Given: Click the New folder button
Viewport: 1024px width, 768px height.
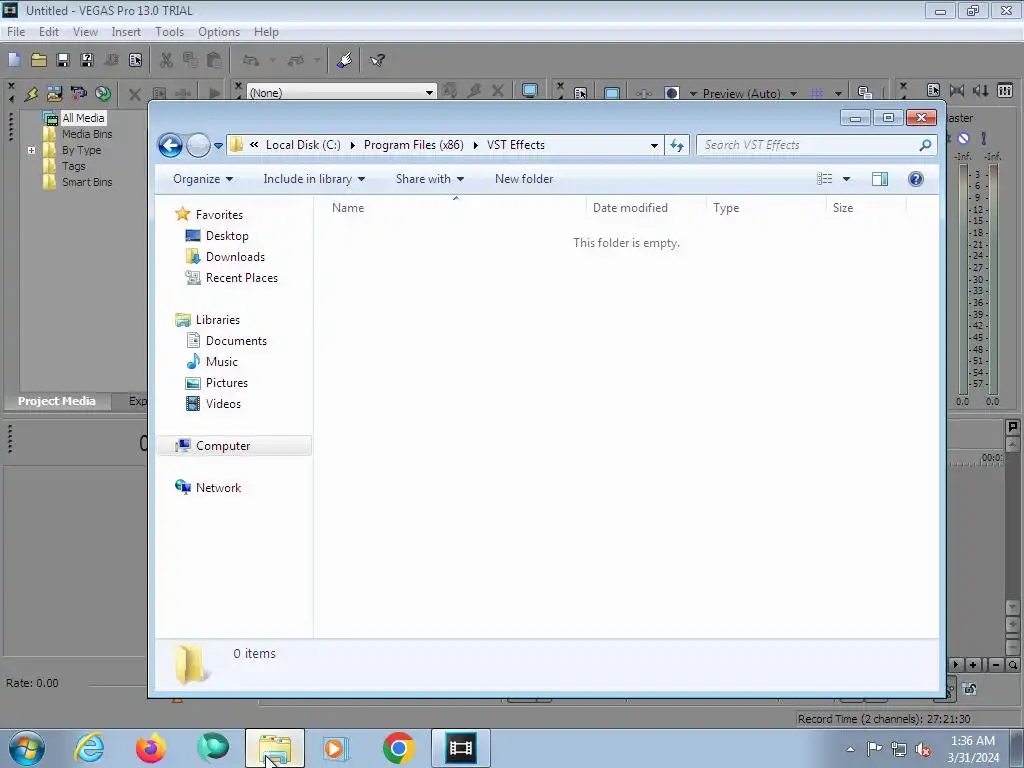Looking at the screenshot, I should click(524, 179).
